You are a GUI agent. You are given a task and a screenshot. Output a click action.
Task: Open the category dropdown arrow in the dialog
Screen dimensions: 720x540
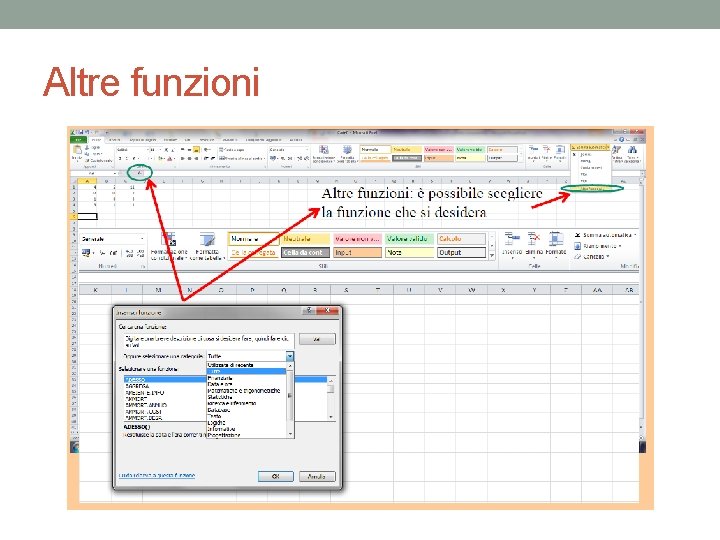[x=290, y=356]
